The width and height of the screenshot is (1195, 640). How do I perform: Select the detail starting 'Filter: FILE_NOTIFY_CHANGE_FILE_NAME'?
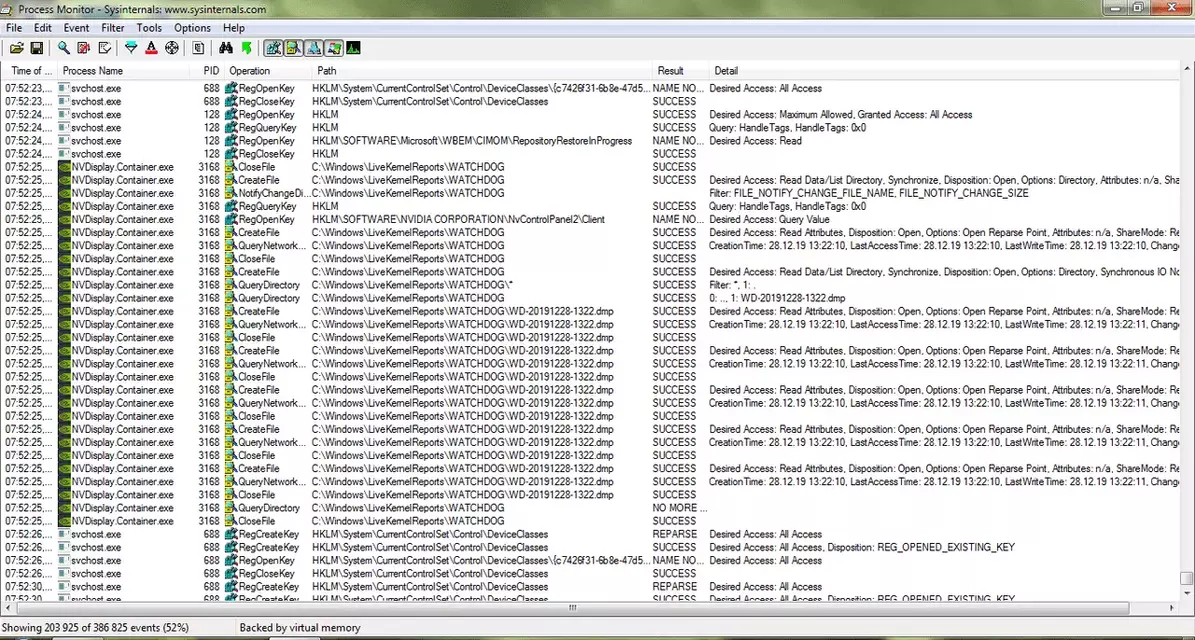(x=869, y=194)
